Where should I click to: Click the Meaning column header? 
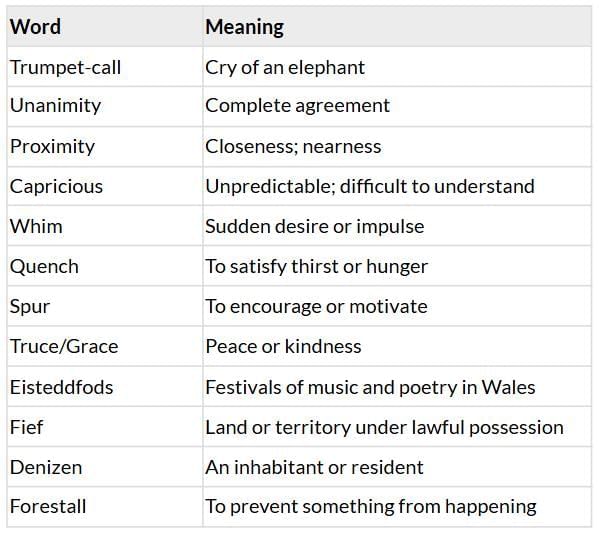(x=244, y=27)
